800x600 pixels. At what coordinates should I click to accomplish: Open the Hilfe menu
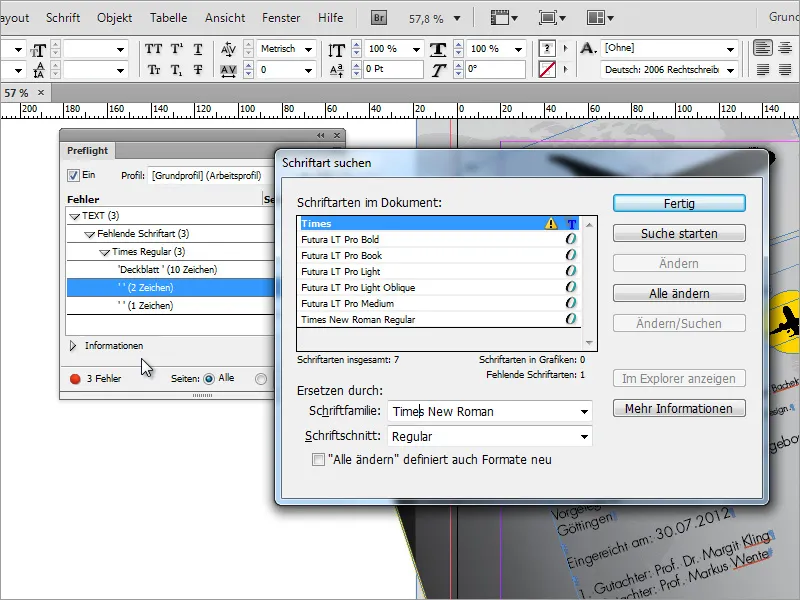[x=331, y=18]
